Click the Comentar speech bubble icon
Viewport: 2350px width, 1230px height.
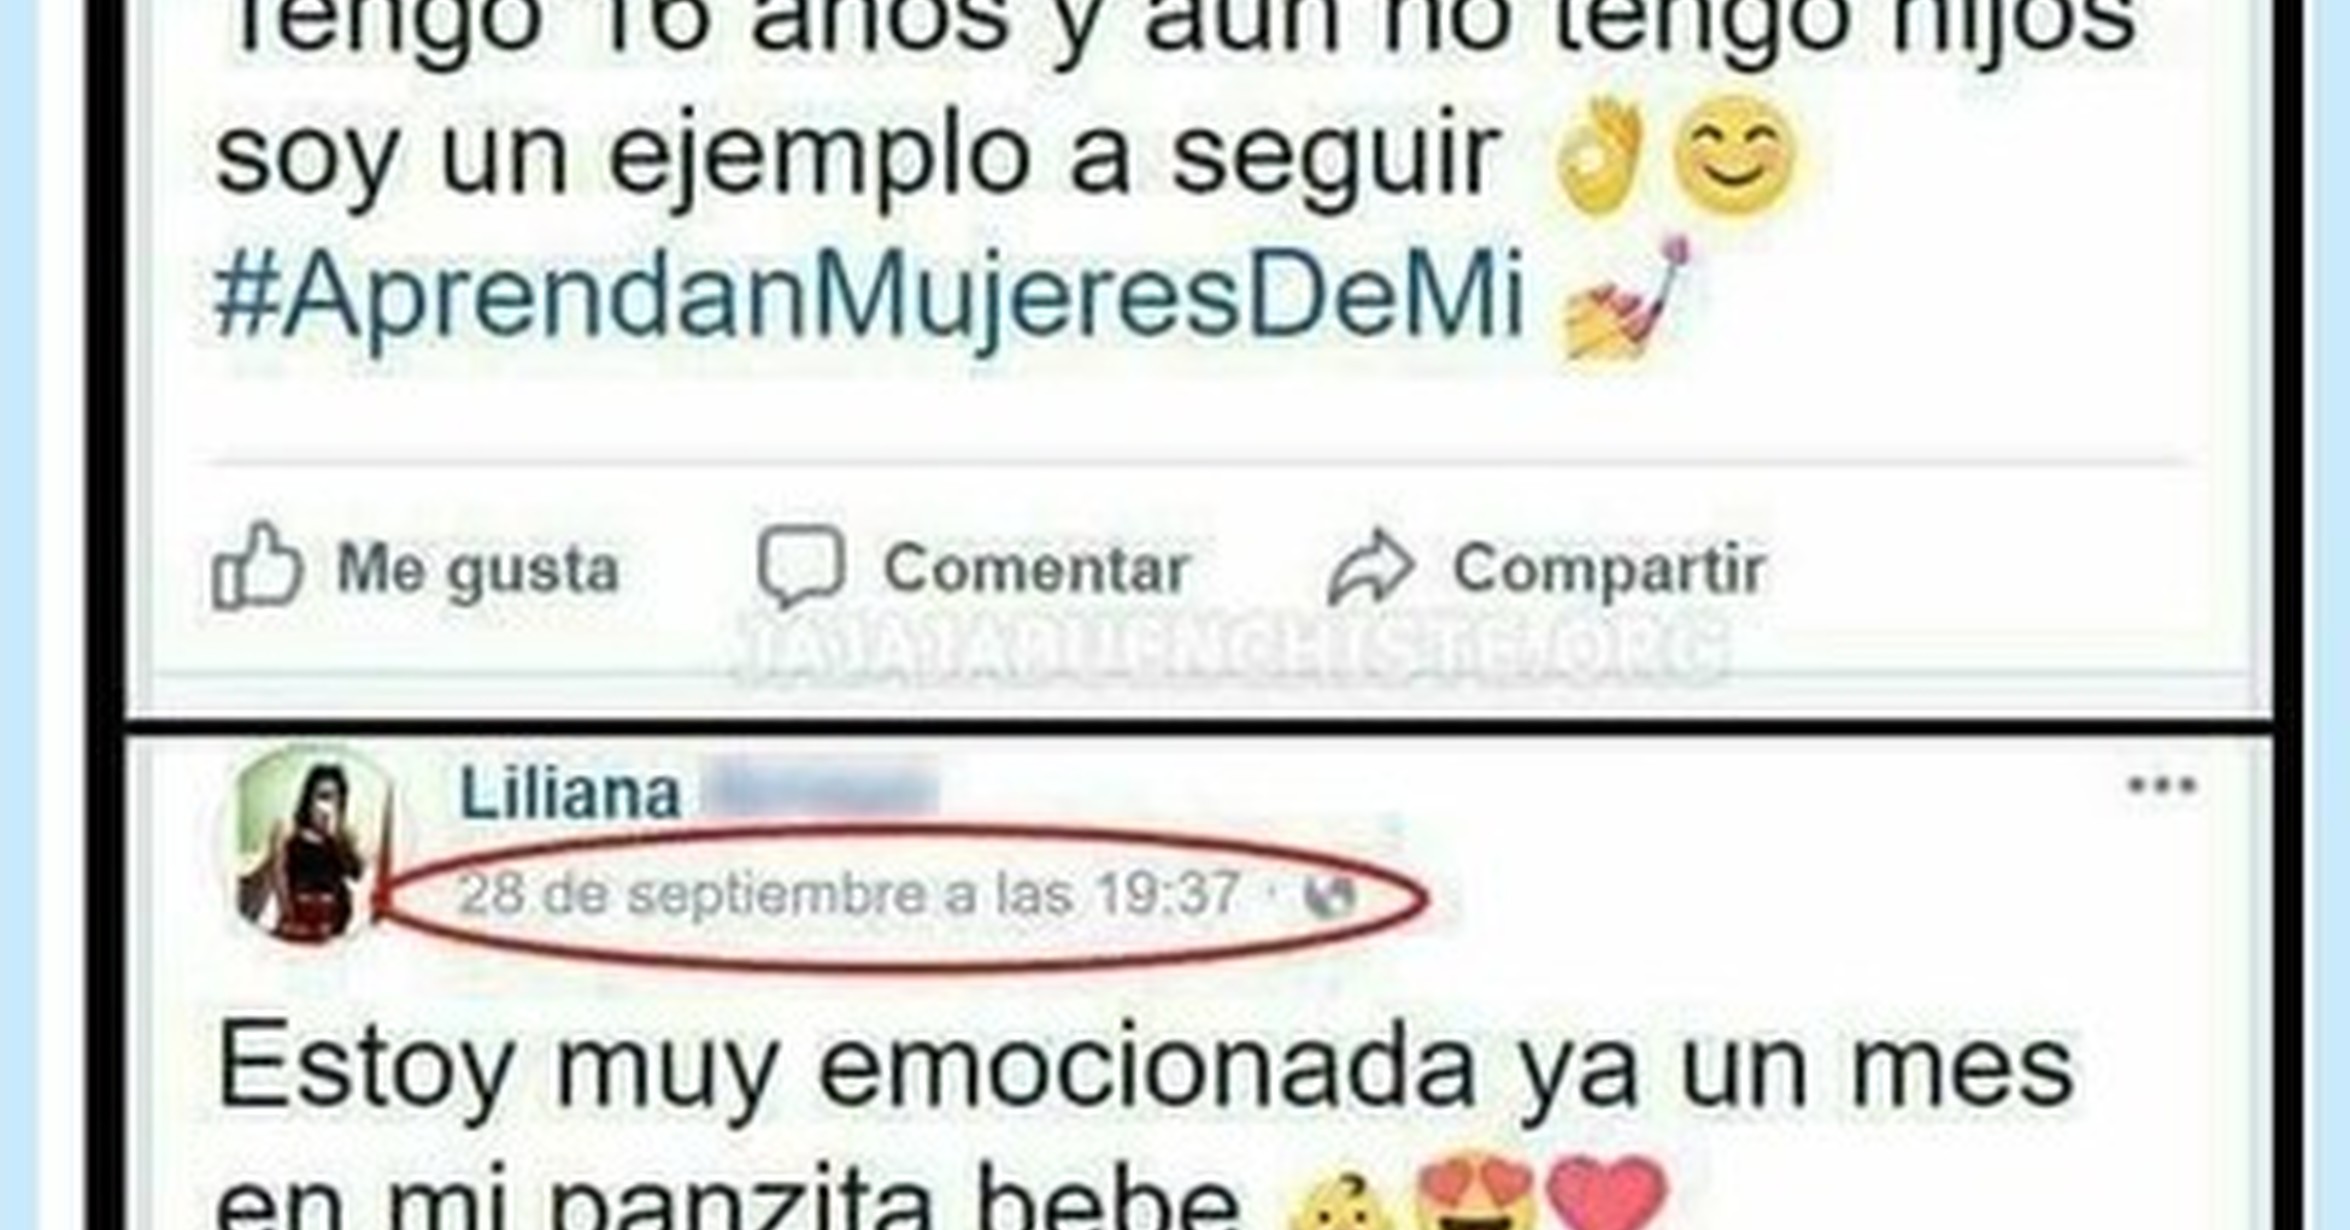(801, 566)
